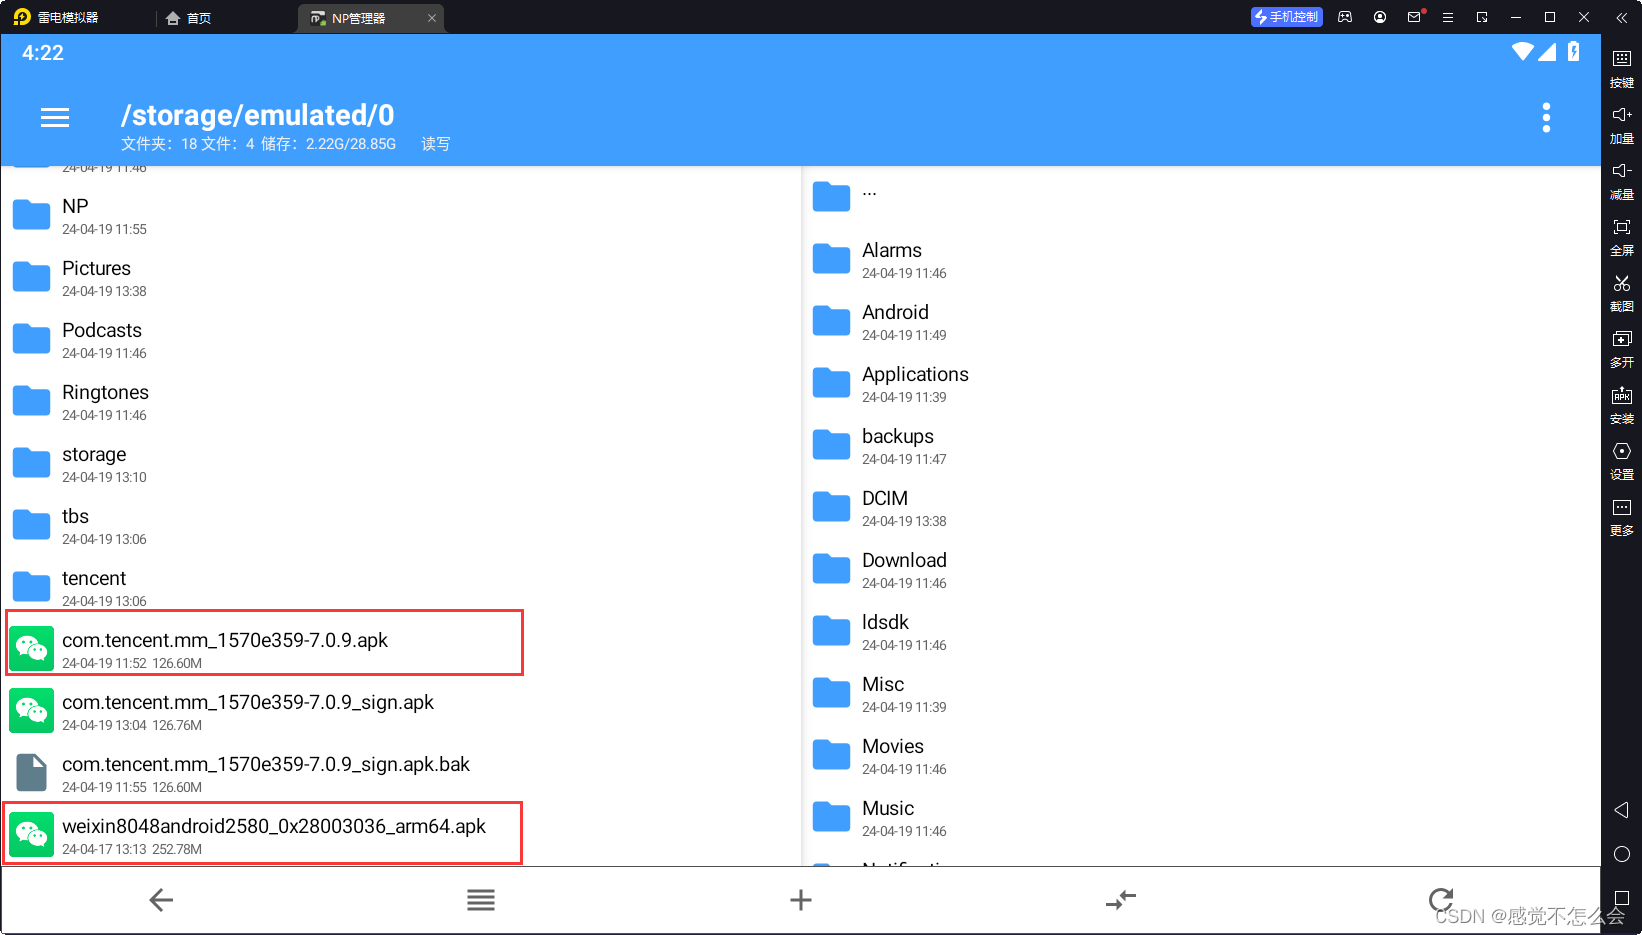1642x935 pixels.
Task: Click the 读写 read-write label
Action: (x=436, y=144)
